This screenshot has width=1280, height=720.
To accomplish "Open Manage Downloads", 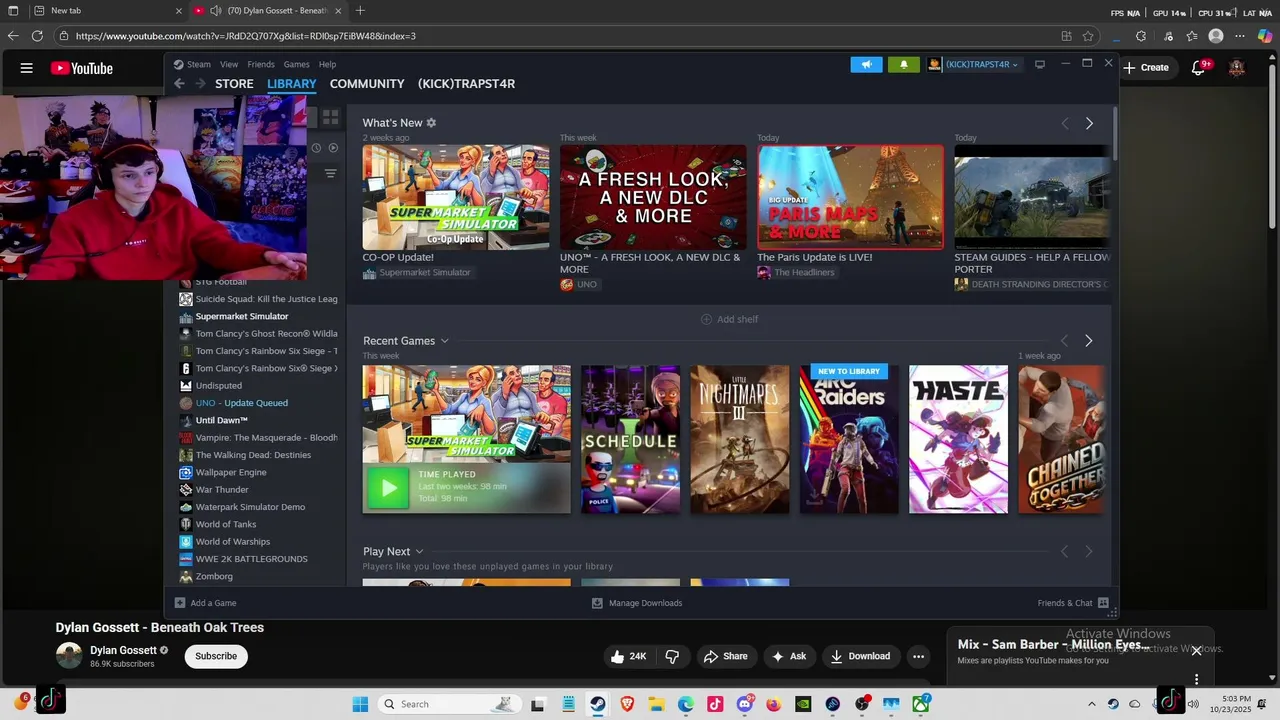I will coord(637,603).
